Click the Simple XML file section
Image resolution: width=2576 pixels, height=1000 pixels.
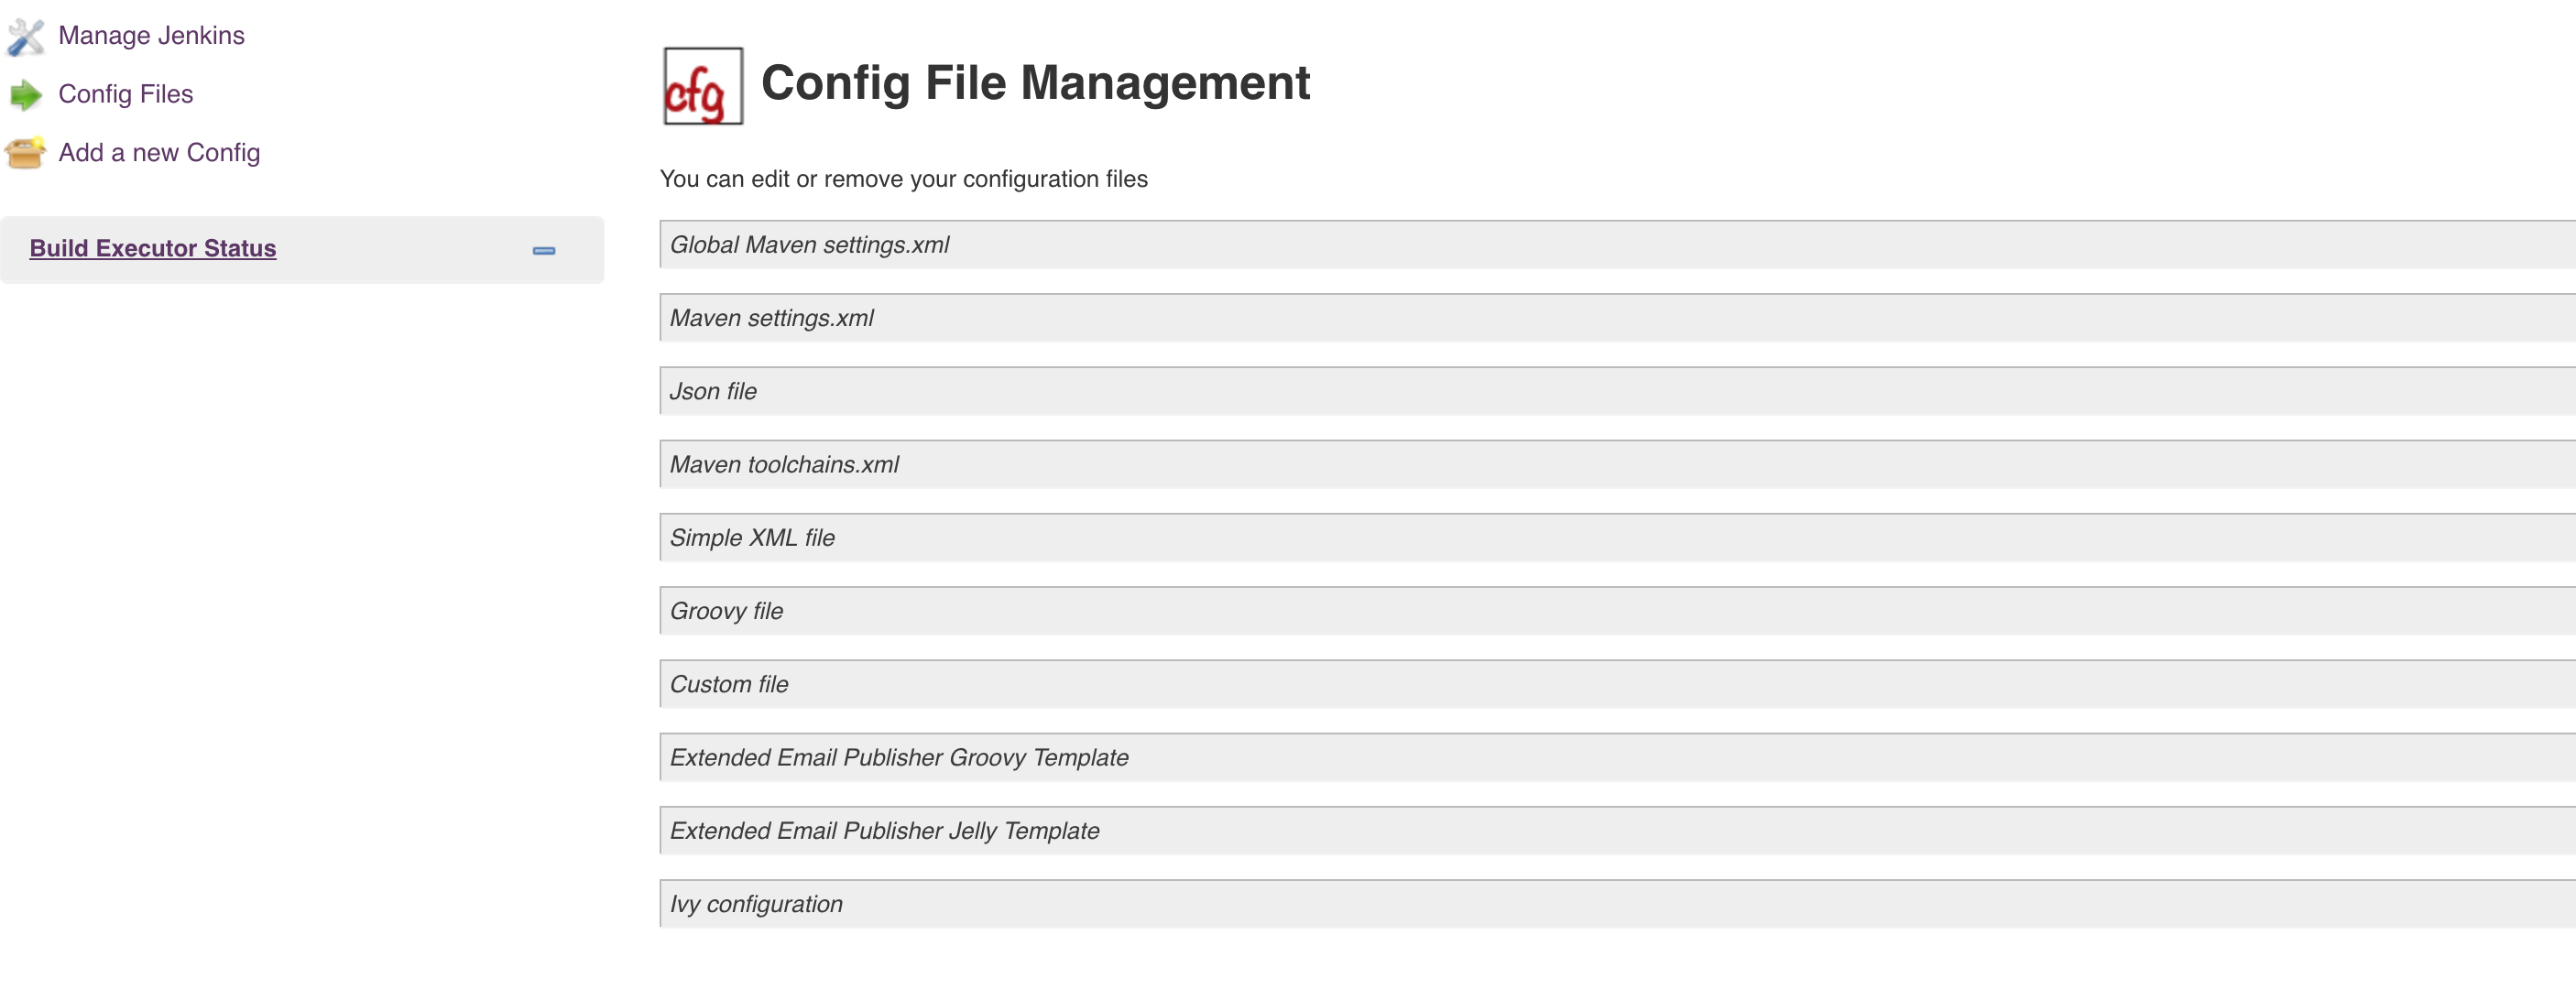[752, 538]
